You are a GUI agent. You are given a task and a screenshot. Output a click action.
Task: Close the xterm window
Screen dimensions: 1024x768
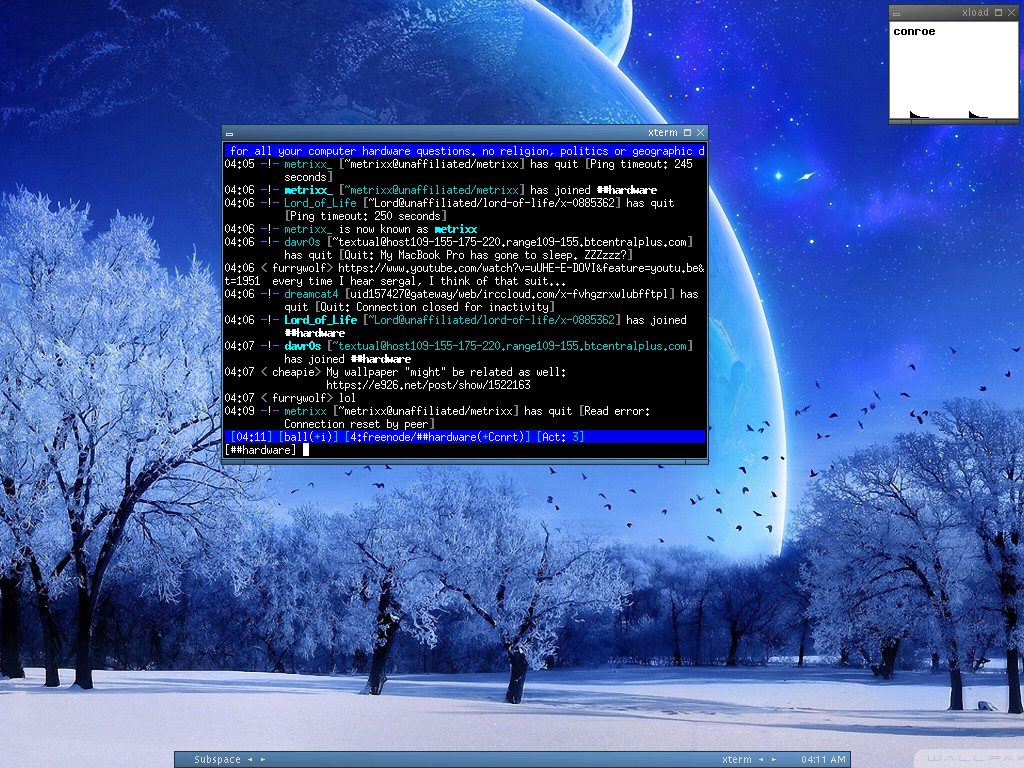(700, 133)
